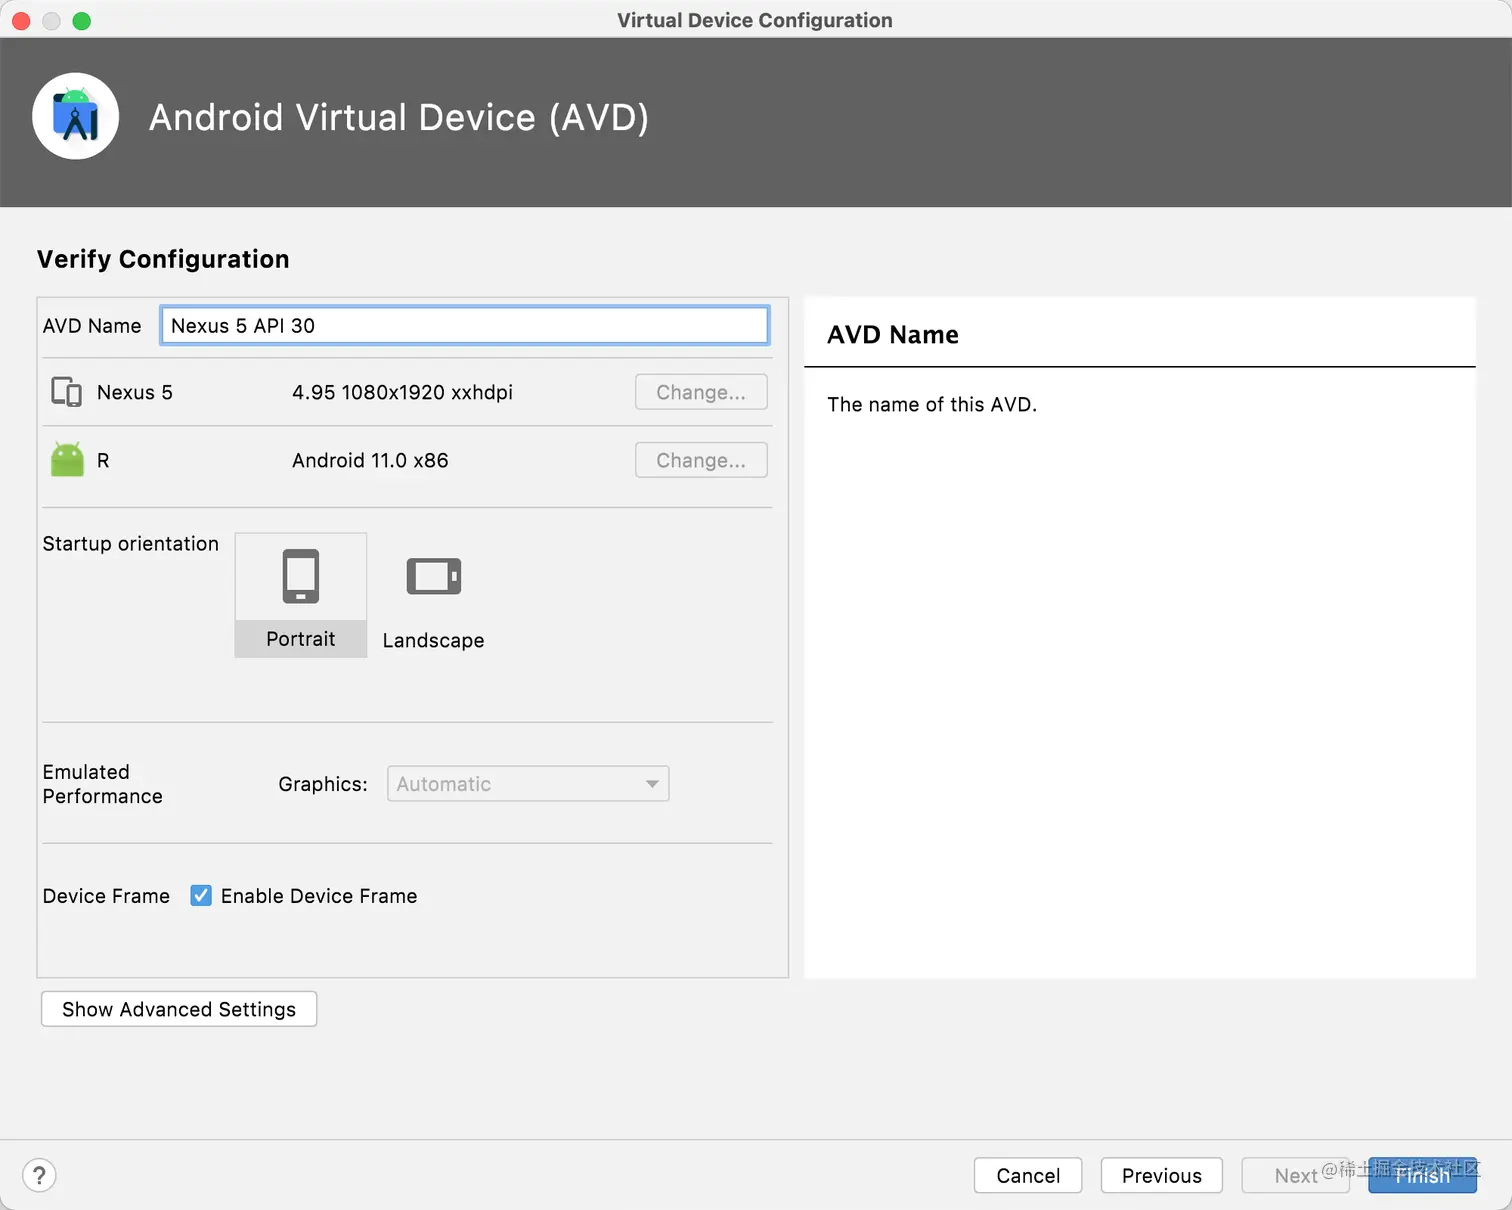Click the 'Graphics:' label
Image resolution: width=1512 pixels, height=1210 pixels.
click(323, 784)
